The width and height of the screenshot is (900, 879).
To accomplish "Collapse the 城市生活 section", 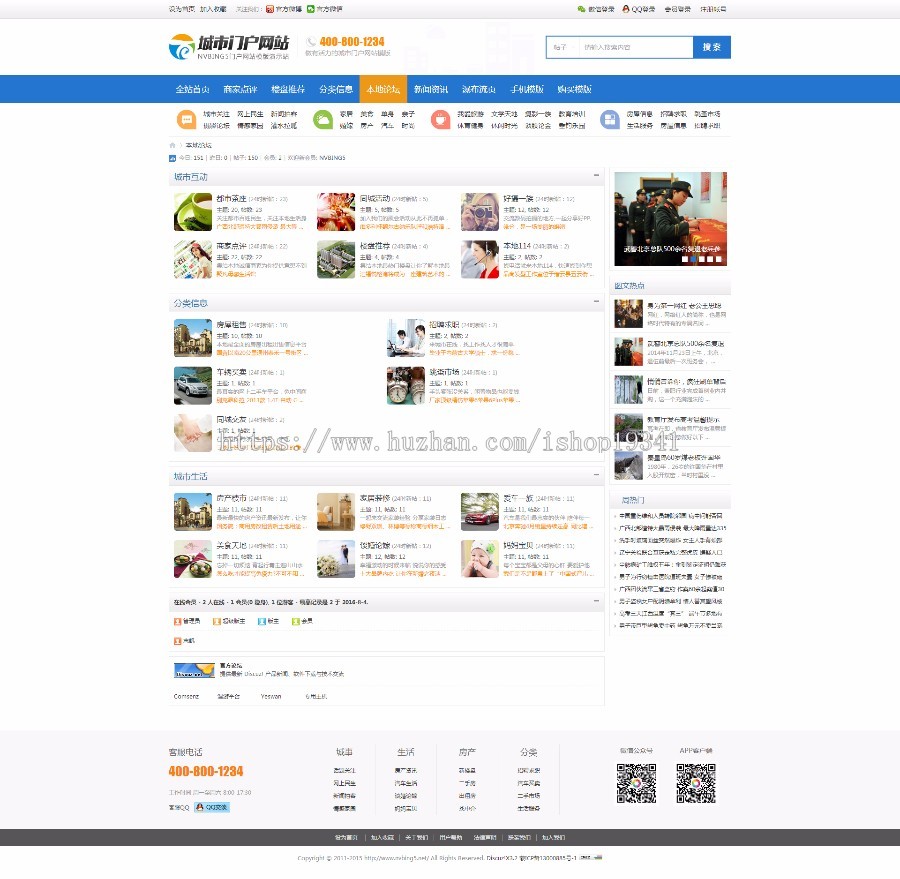I will (x=596, y=475).
